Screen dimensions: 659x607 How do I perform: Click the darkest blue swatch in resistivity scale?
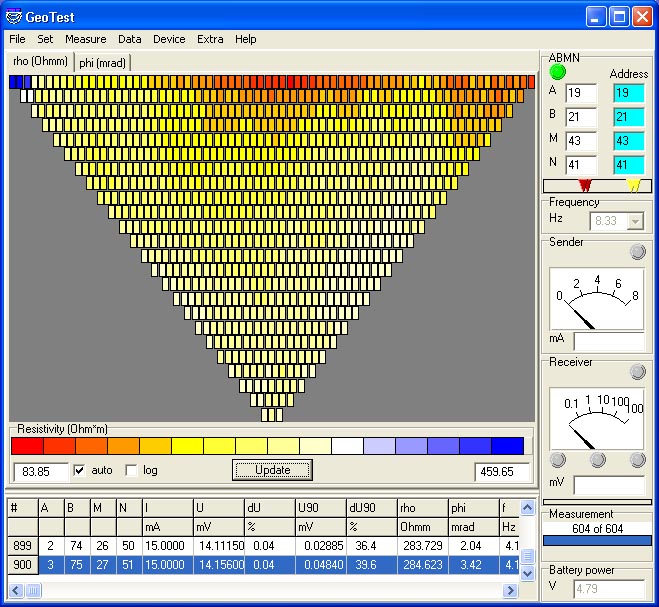[507, 446]
